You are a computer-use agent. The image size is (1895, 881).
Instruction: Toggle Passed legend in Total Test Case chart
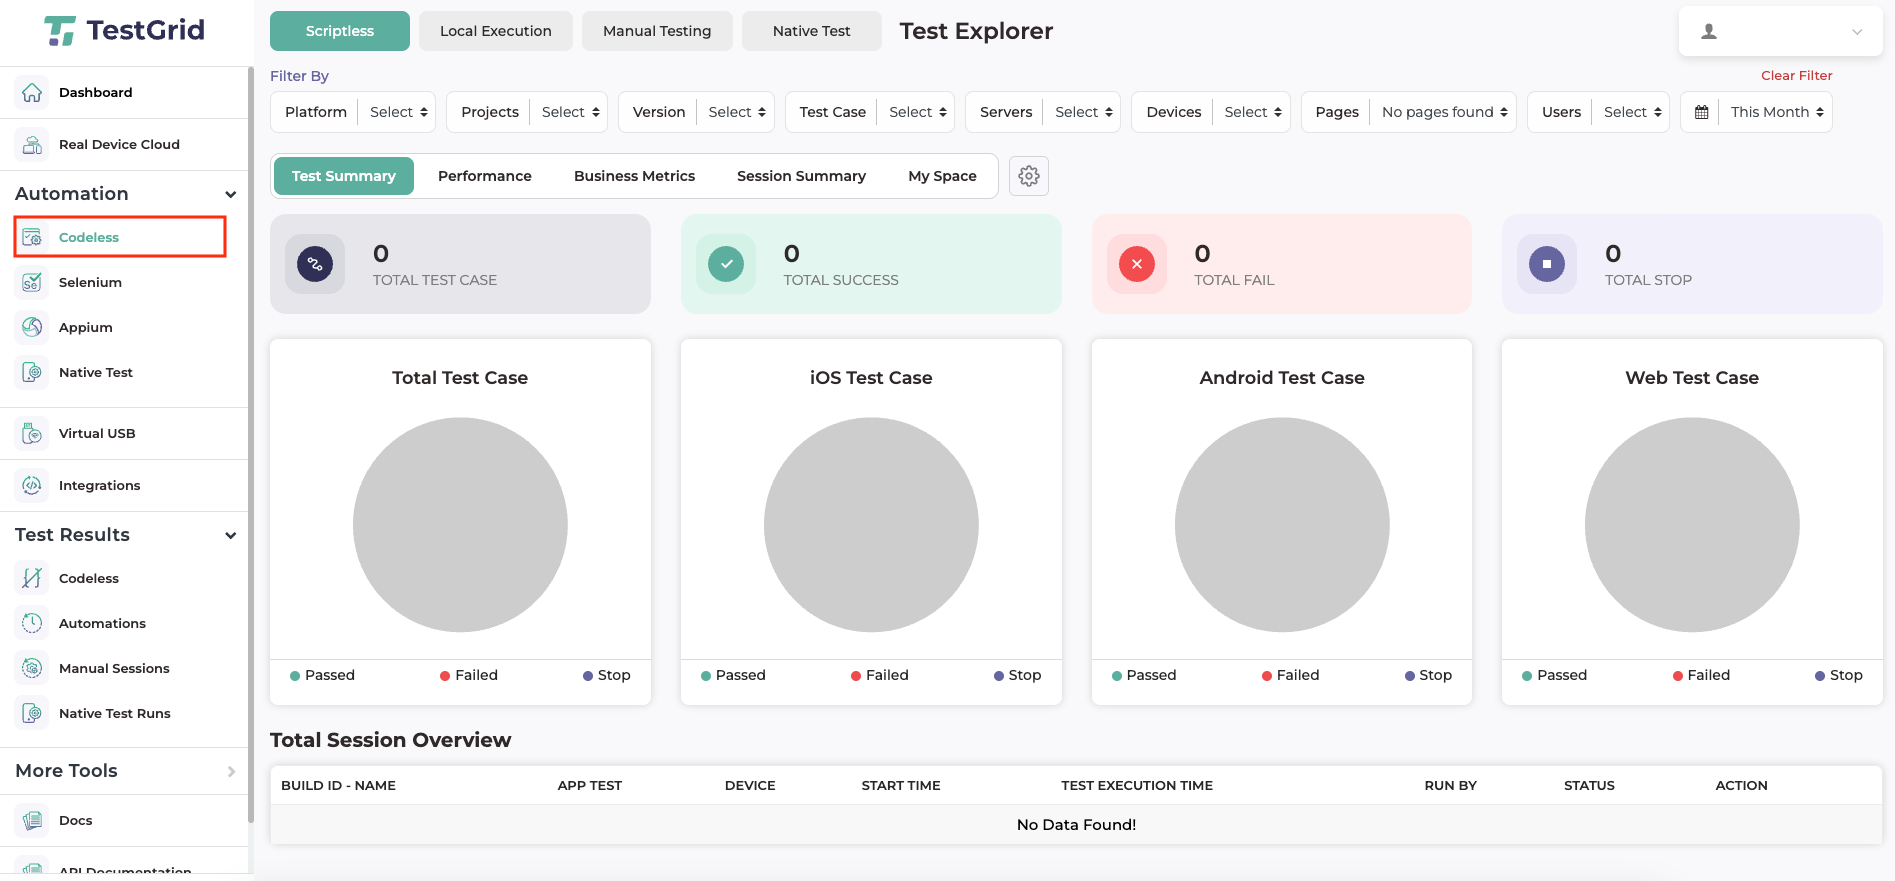click(x=322, y=676)
